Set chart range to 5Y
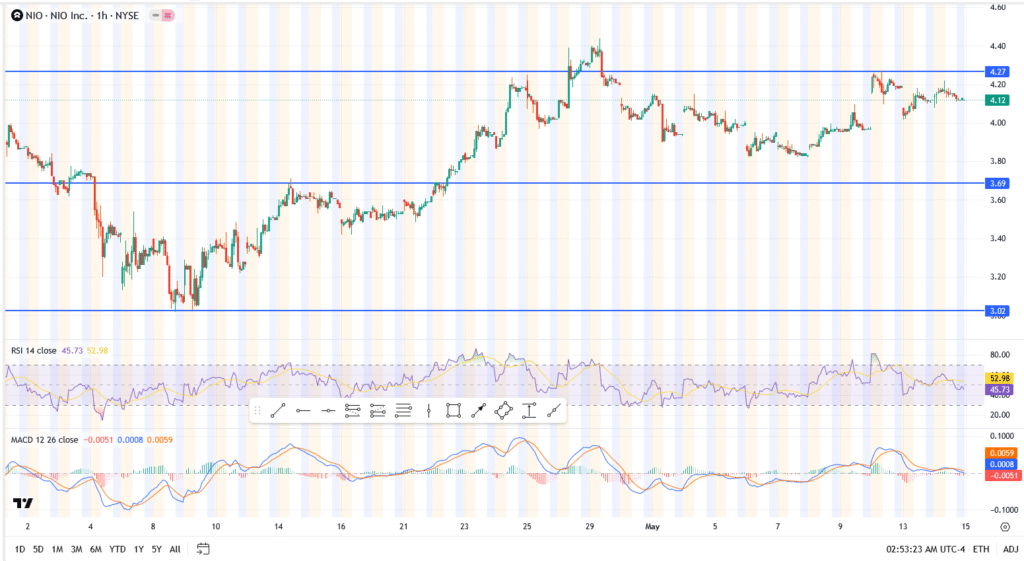 (x=156, y=549)
